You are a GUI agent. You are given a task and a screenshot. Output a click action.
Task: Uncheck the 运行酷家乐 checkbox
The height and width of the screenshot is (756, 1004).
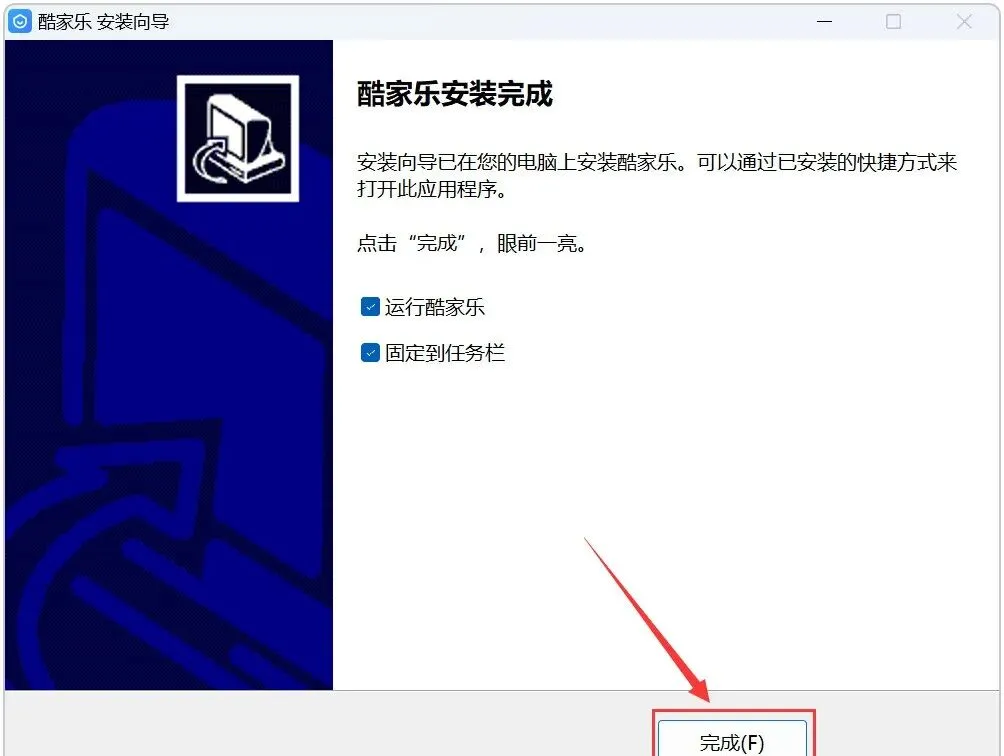point(370,307)
